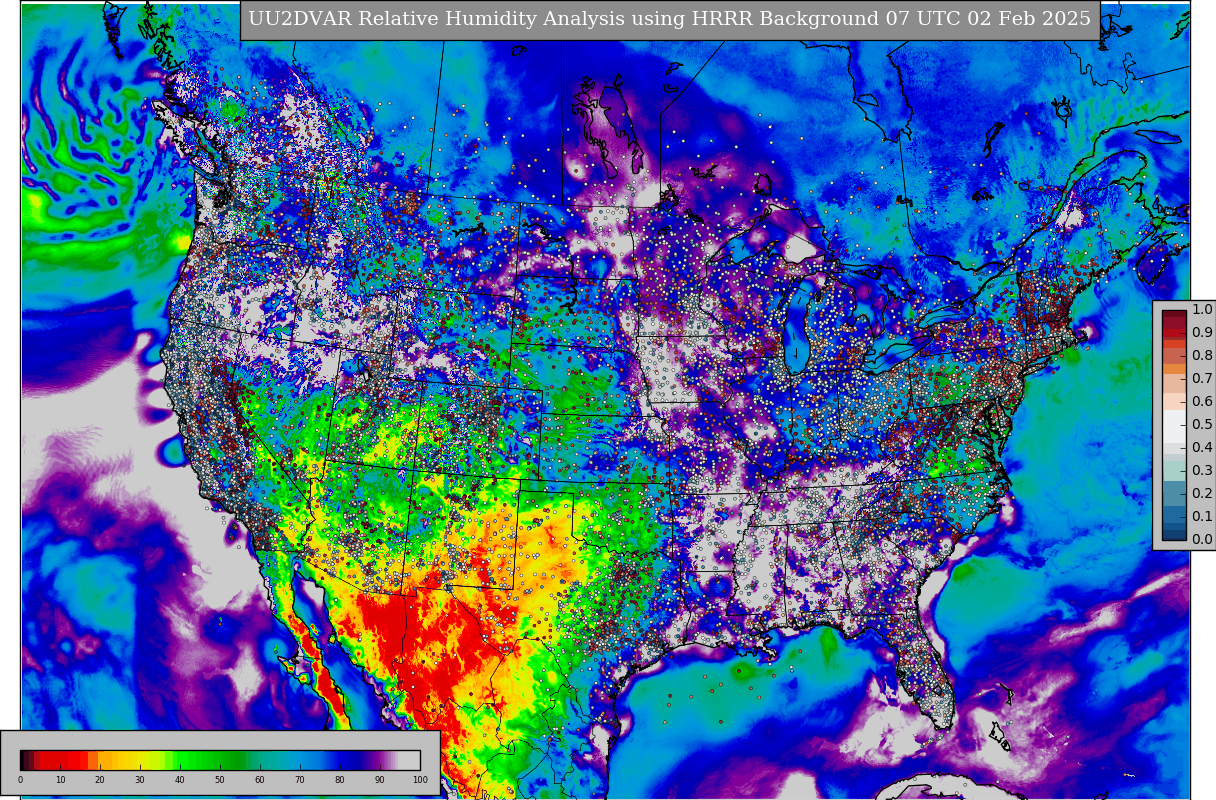Click the 50 tick label on humidity scale
Viewport: 1216px width, 800px height.
pyautogui.click(x=220, y=780)
